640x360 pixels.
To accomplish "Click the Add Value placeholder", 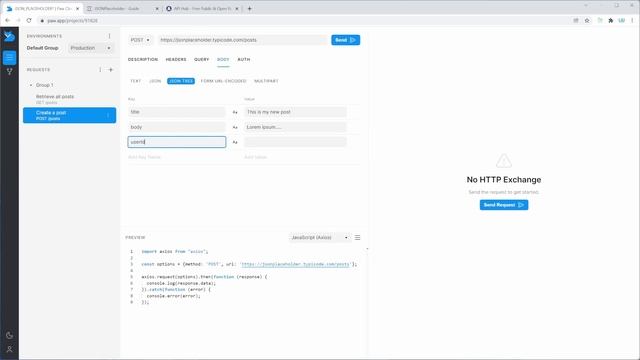I will 256,157.
